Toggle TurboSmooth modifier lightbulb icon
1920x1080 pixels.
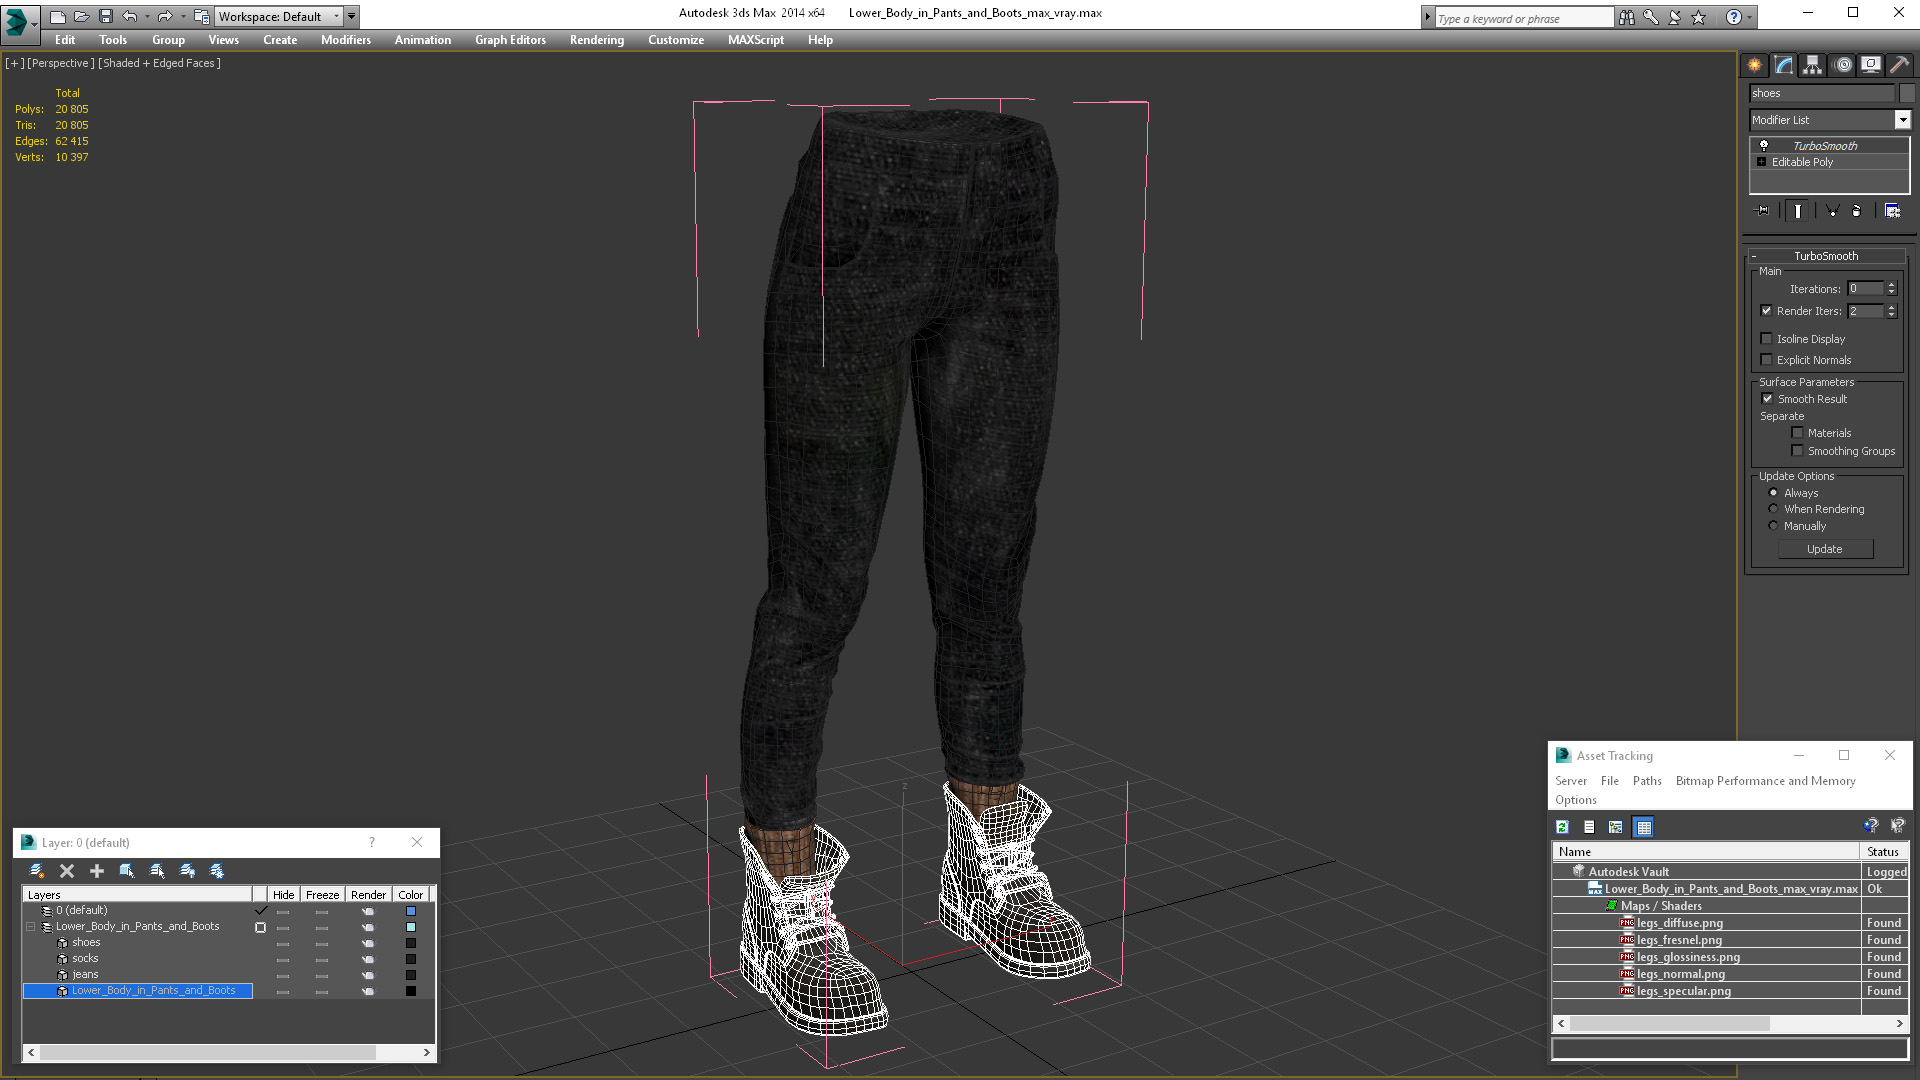(1764, 146)
